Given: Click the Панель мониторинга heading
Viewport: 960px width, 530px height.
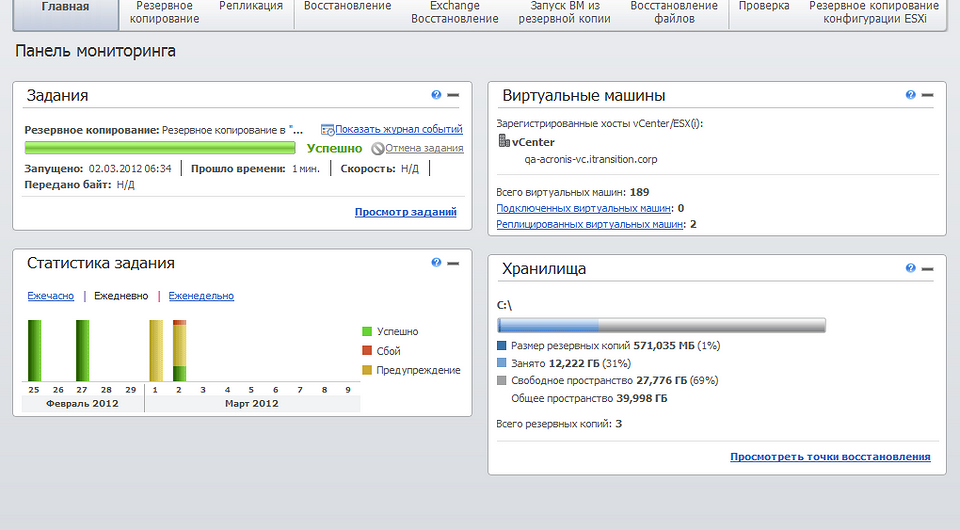Looking at the screenshot, I should [95, 51].
